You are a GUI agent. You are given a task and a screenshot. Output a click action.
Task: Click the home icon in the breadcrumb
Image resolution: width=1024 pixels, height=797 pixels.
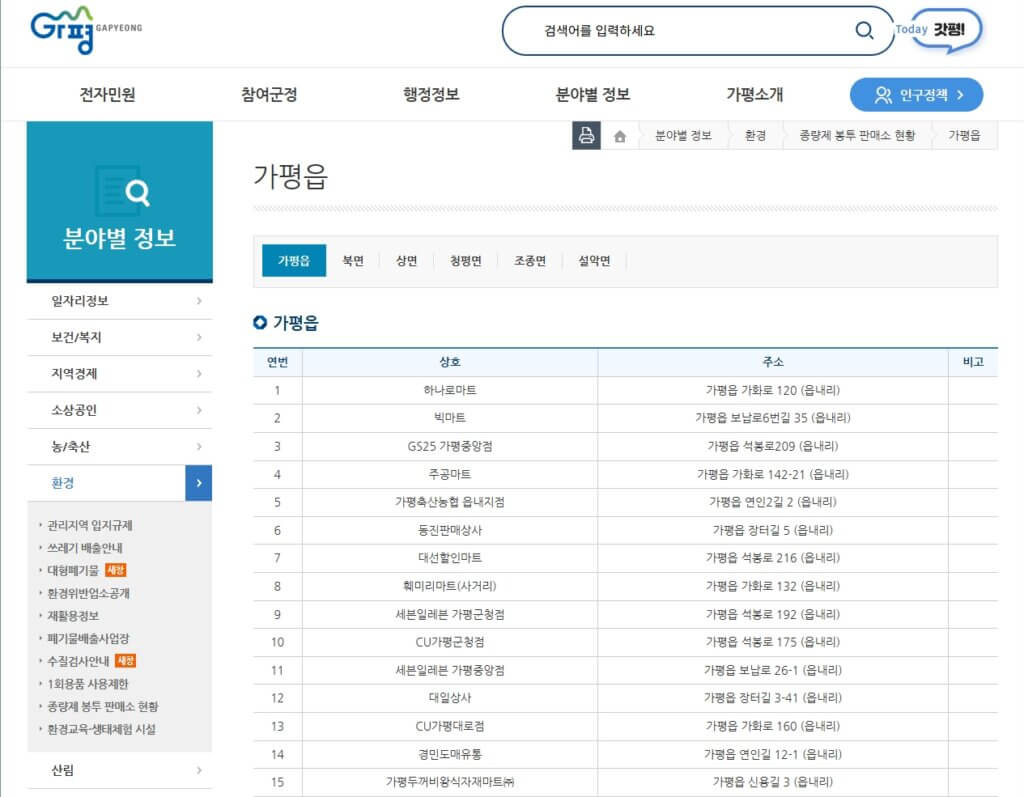(x=621, y=134)
